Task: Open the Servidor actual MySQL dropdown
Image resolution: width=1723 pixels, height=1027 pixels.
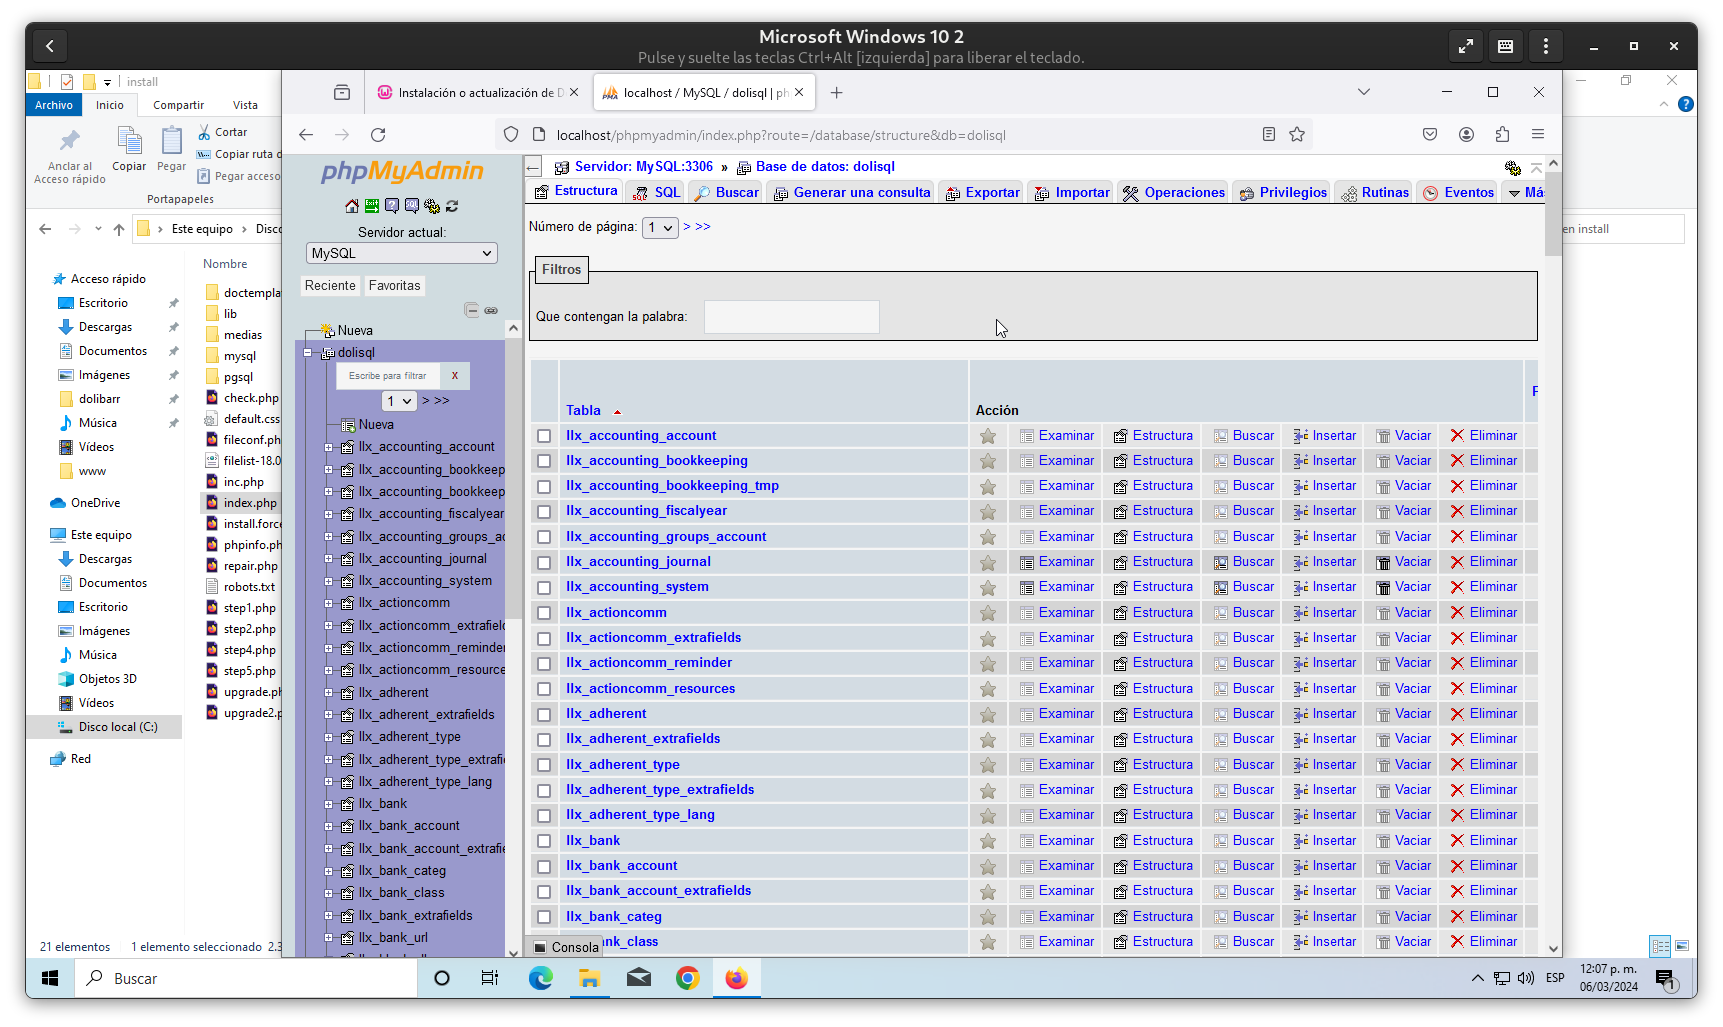Action: coord(401,254)
